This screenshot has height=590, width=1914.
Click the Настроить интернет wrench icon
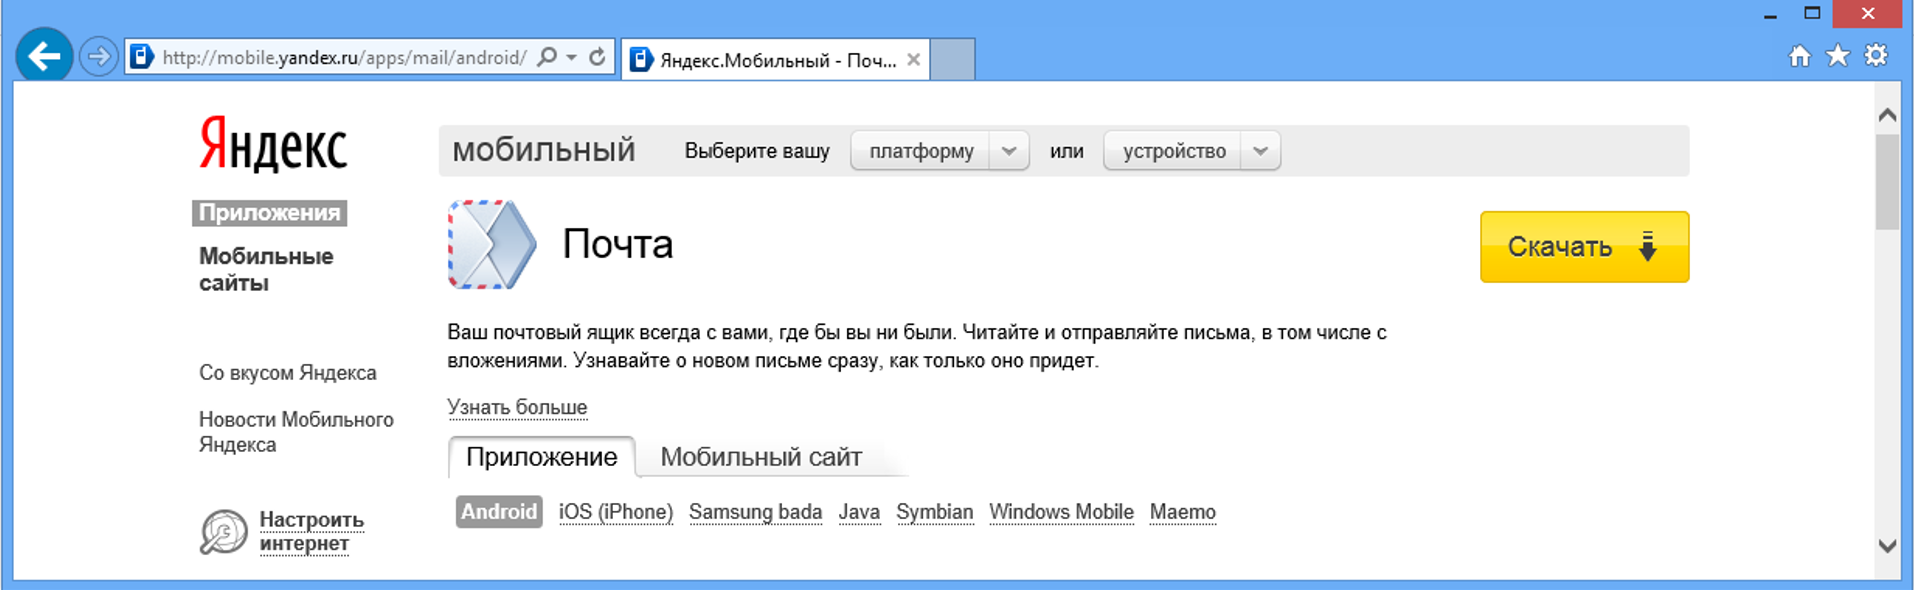pos(223,532)
